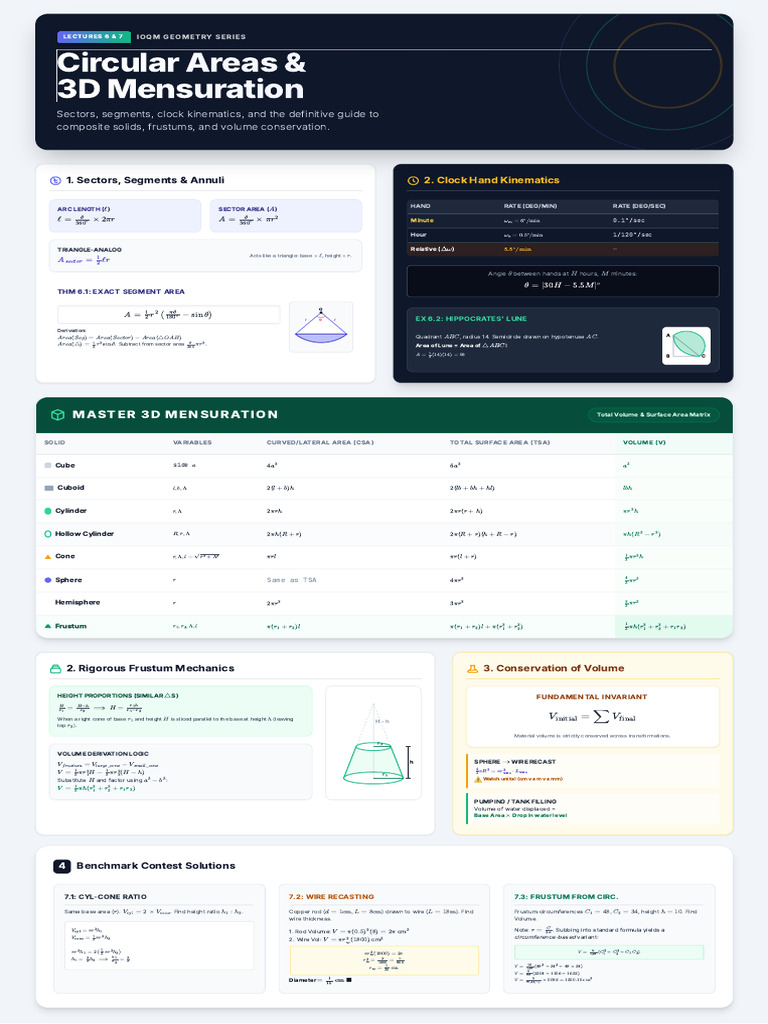Screen dimensions: 768x1024
Task: Click Same as TSA in Sphere row
Action: coord(291,580)
